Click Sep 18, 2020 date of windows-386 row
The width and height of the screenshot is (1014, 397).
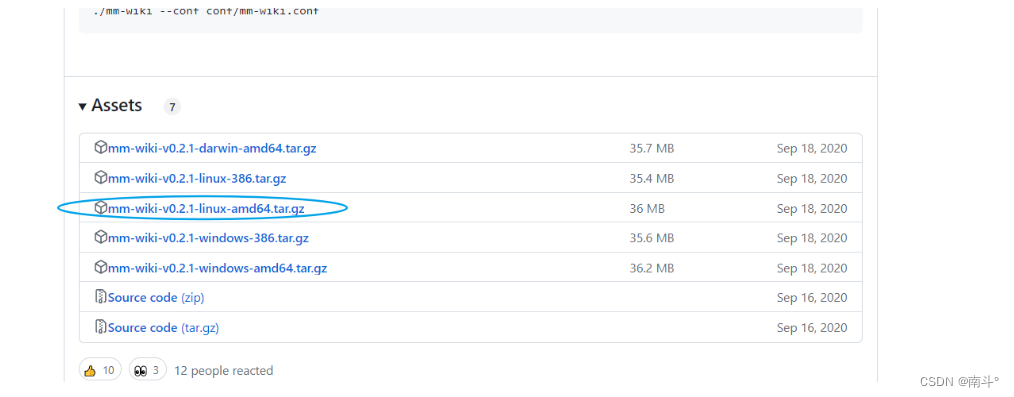click(812, 239)
